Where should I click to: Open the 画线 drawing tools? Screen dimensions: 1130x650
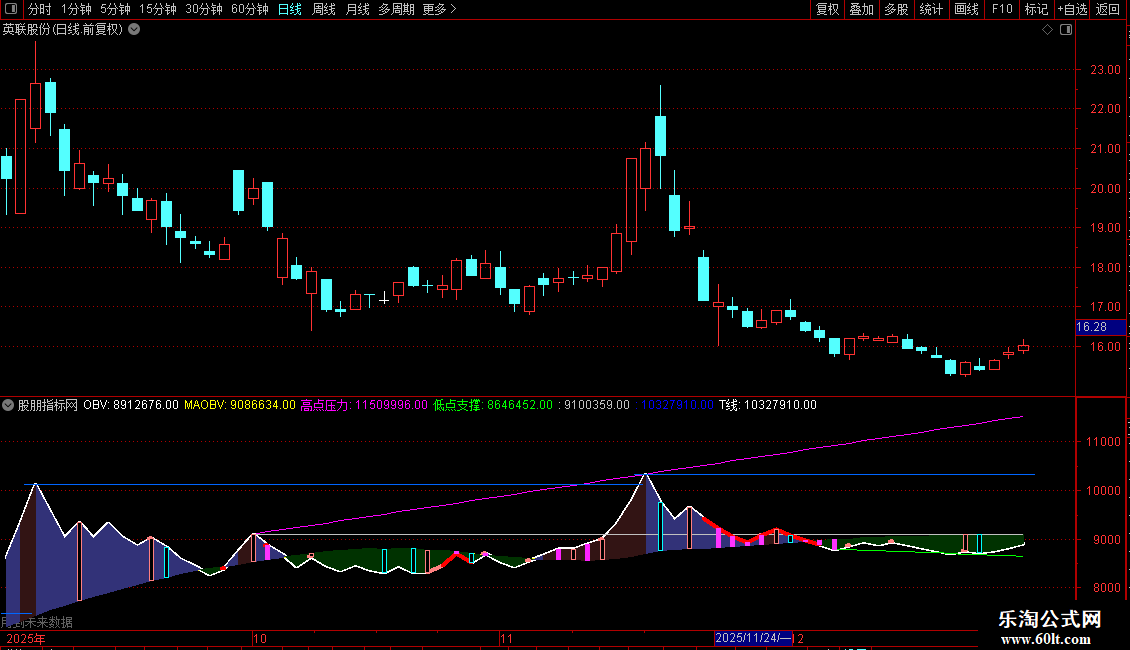click(966, 9)
